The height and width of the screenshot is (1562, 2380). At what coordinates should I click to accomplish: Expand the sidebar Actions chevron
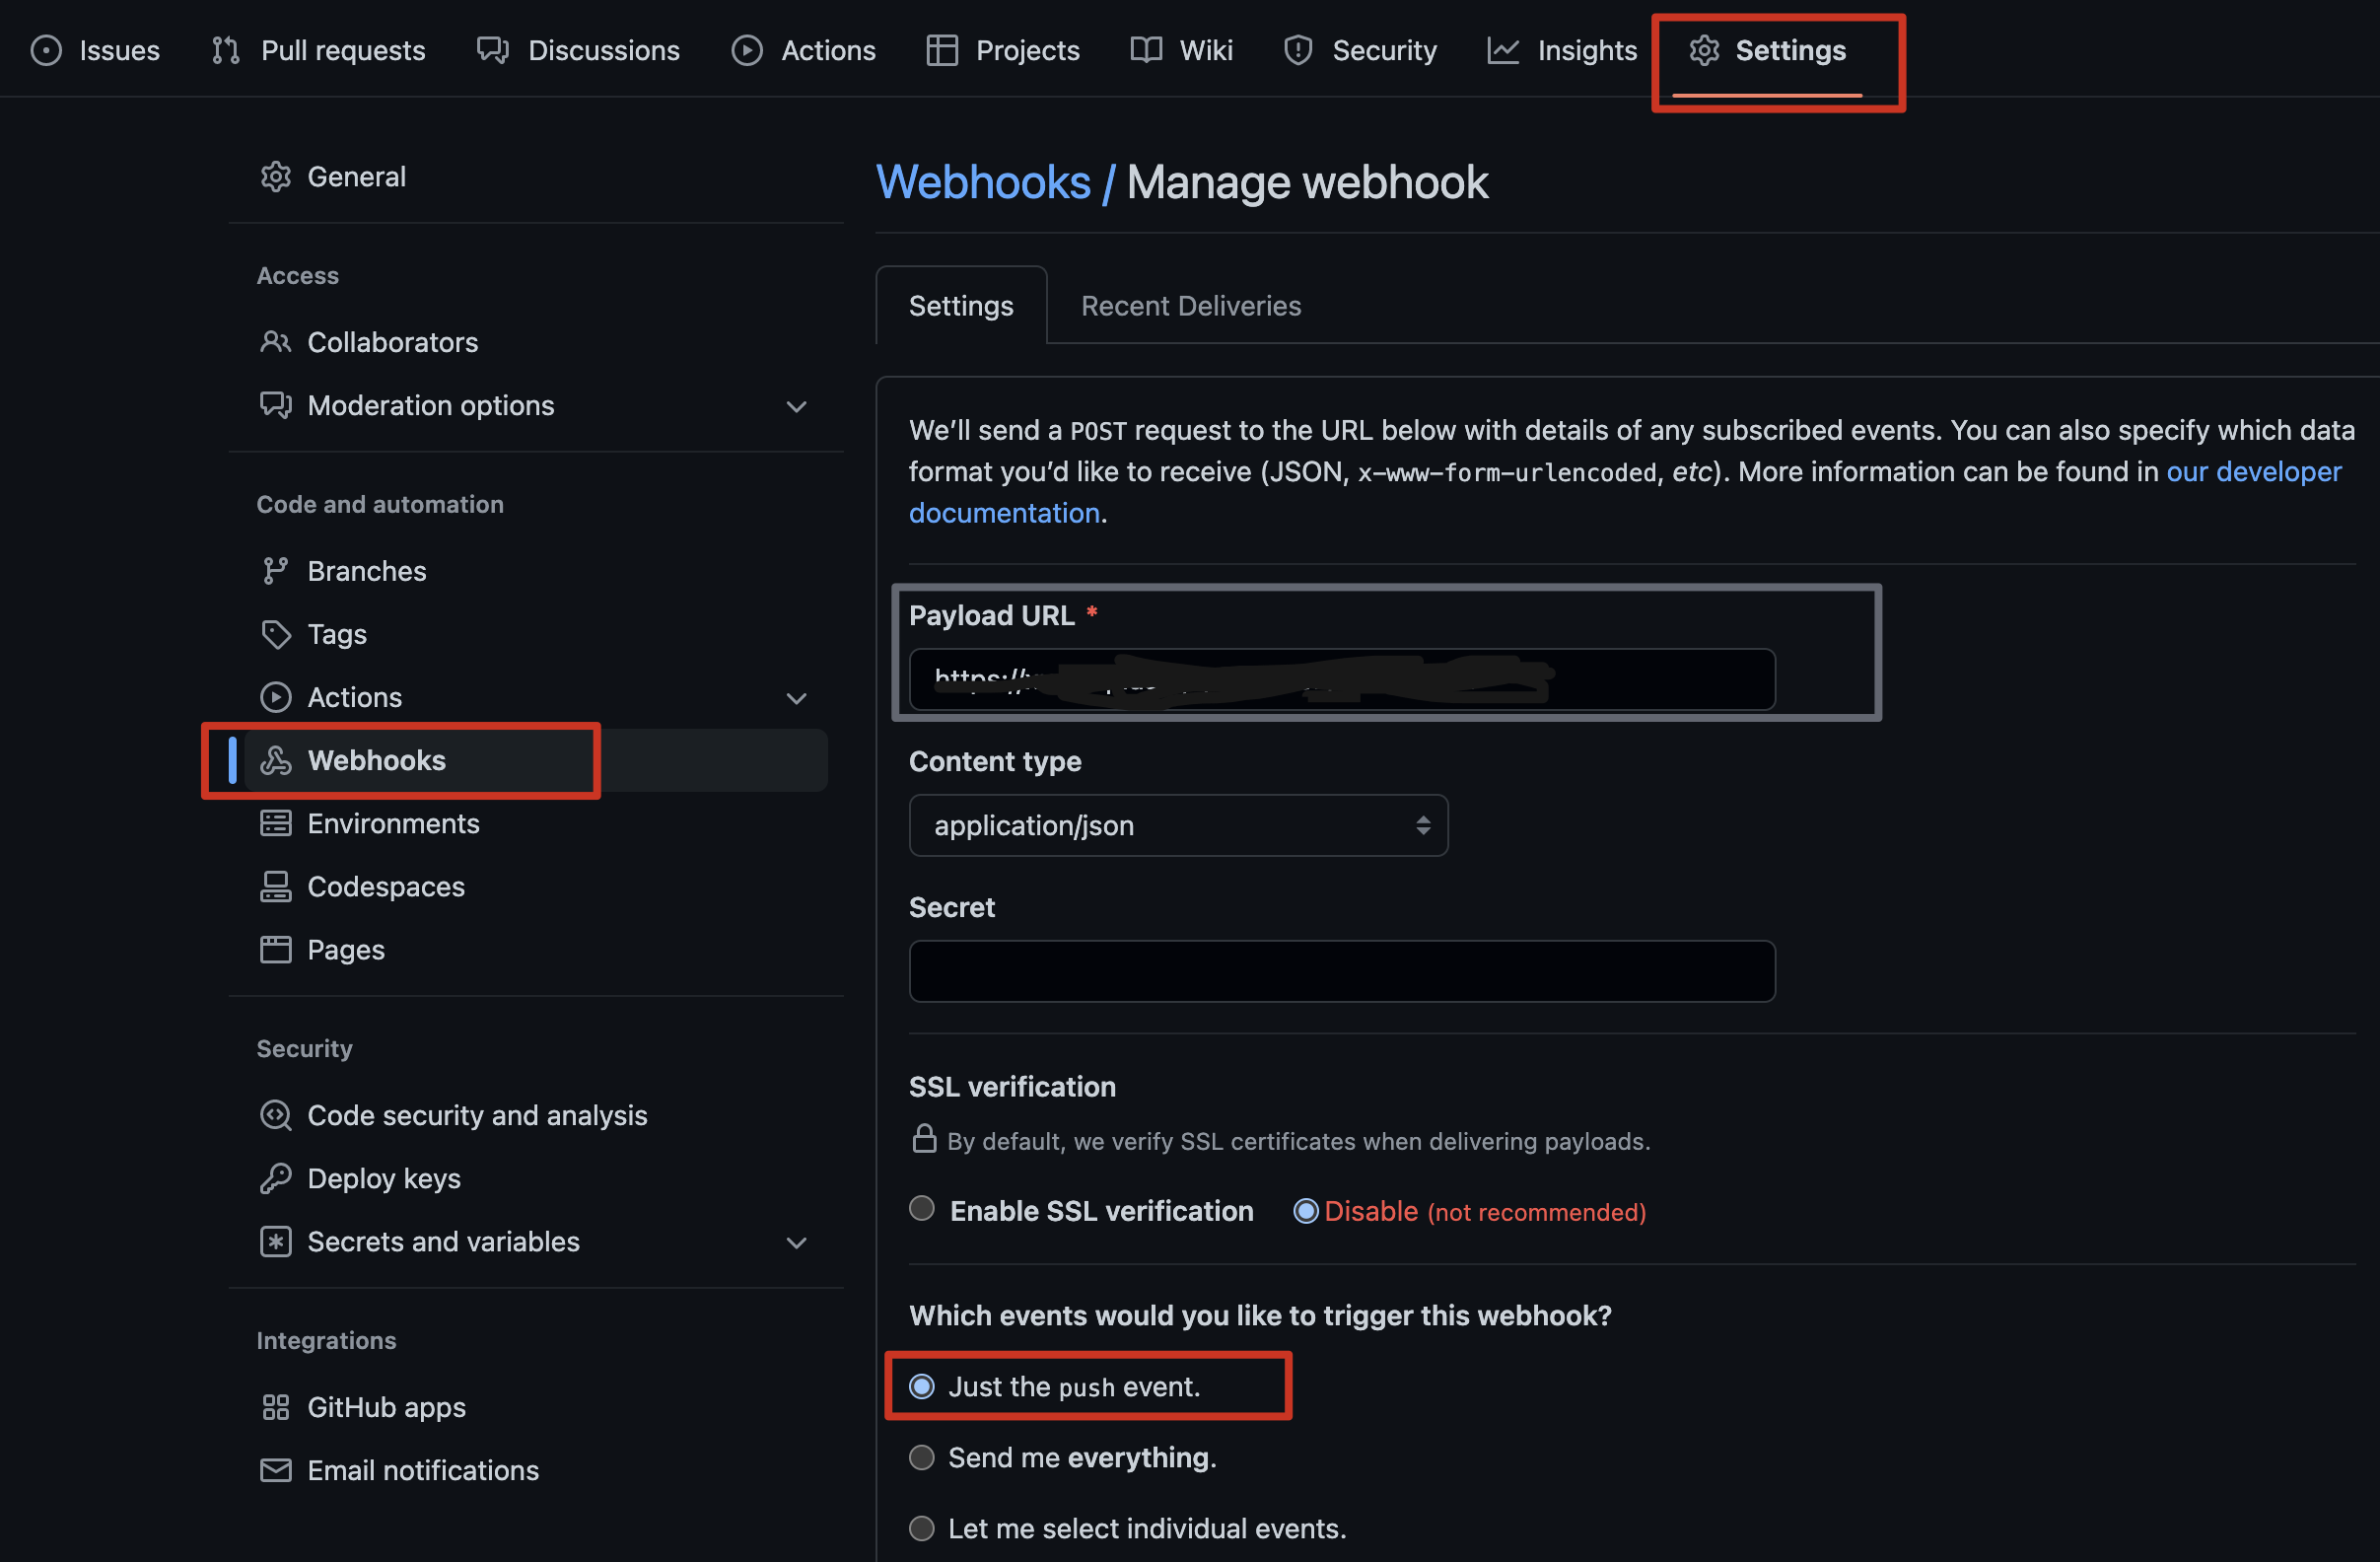(797, 698)
